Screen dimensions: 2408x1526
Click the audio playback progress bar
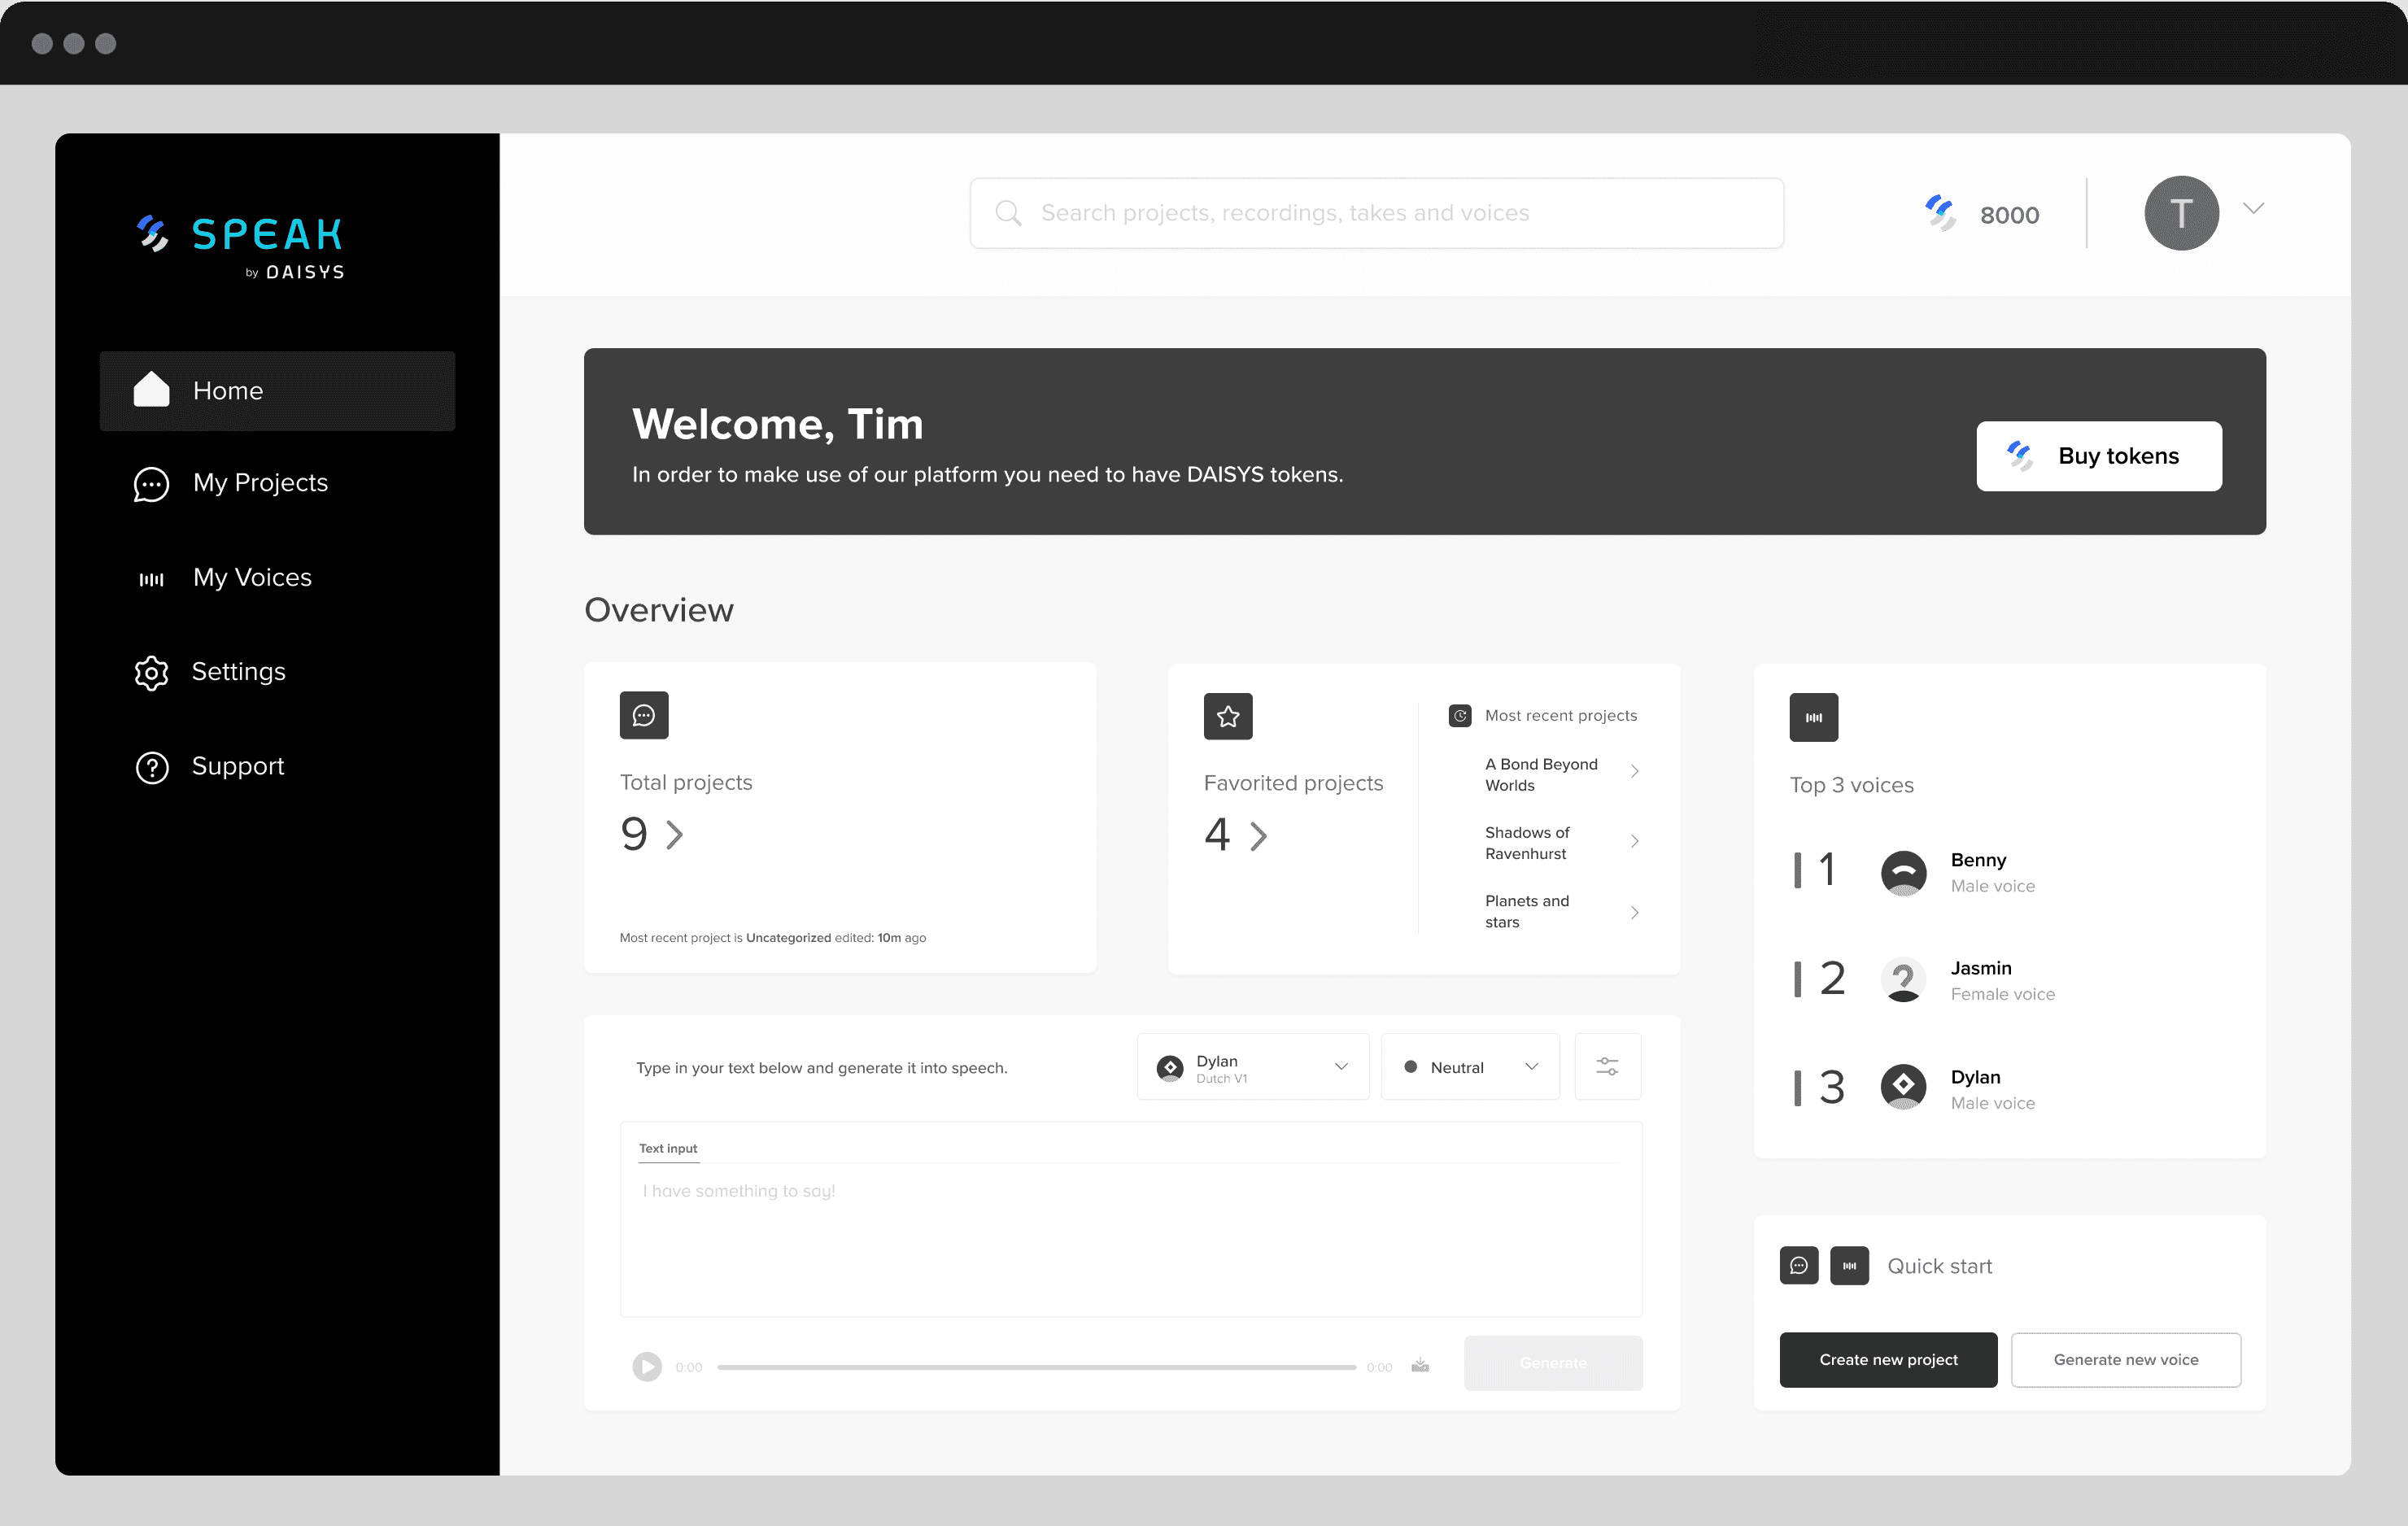click(1036, 1367)
